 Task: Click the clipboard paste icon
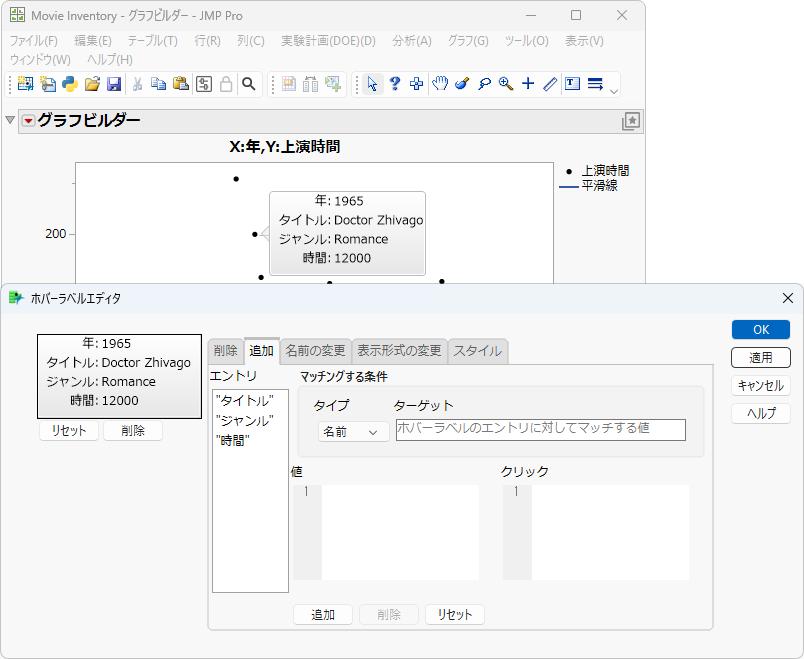[180, 84]
